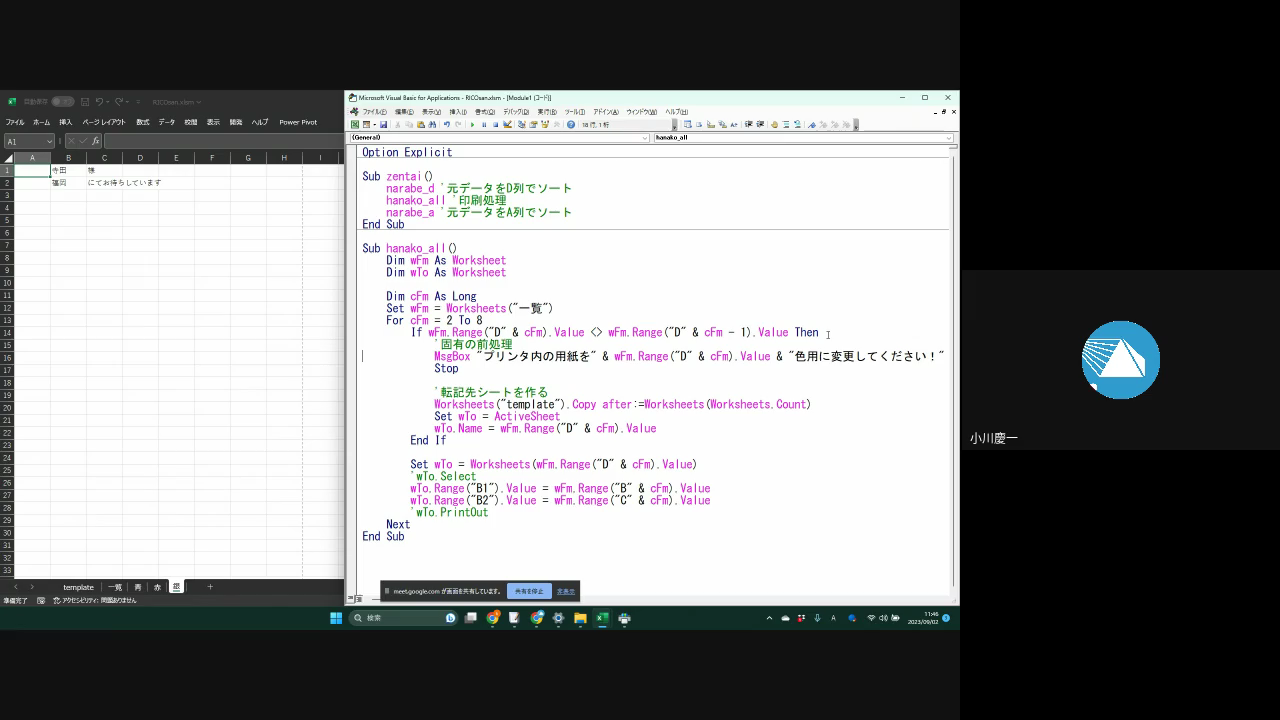Click the Find binoculars icon in VBA toolbar

[433, 125]
